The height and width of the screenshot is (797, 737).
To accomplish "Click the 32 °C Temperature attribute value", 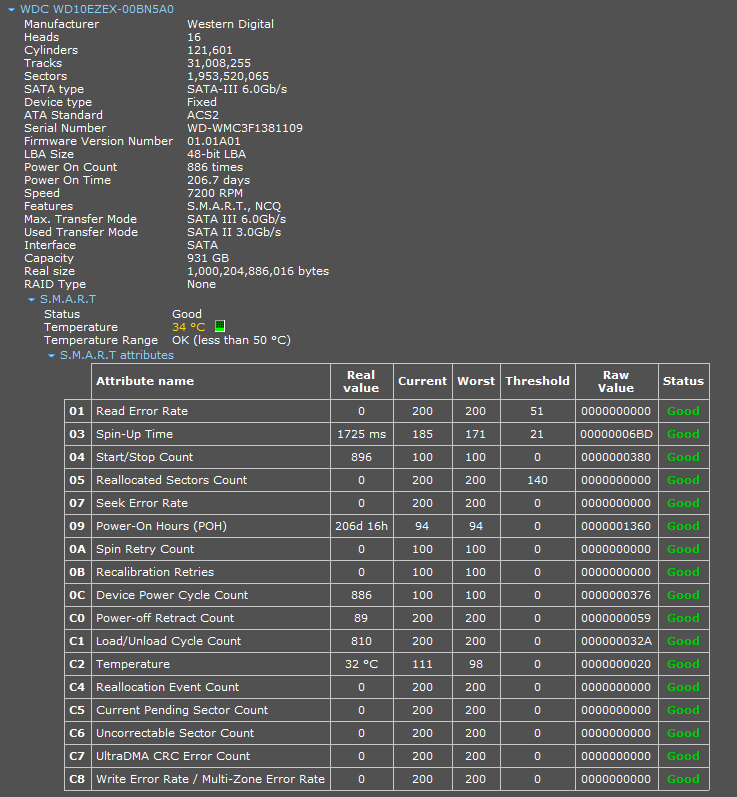I will pyautogui.click(x=361, y=664).
